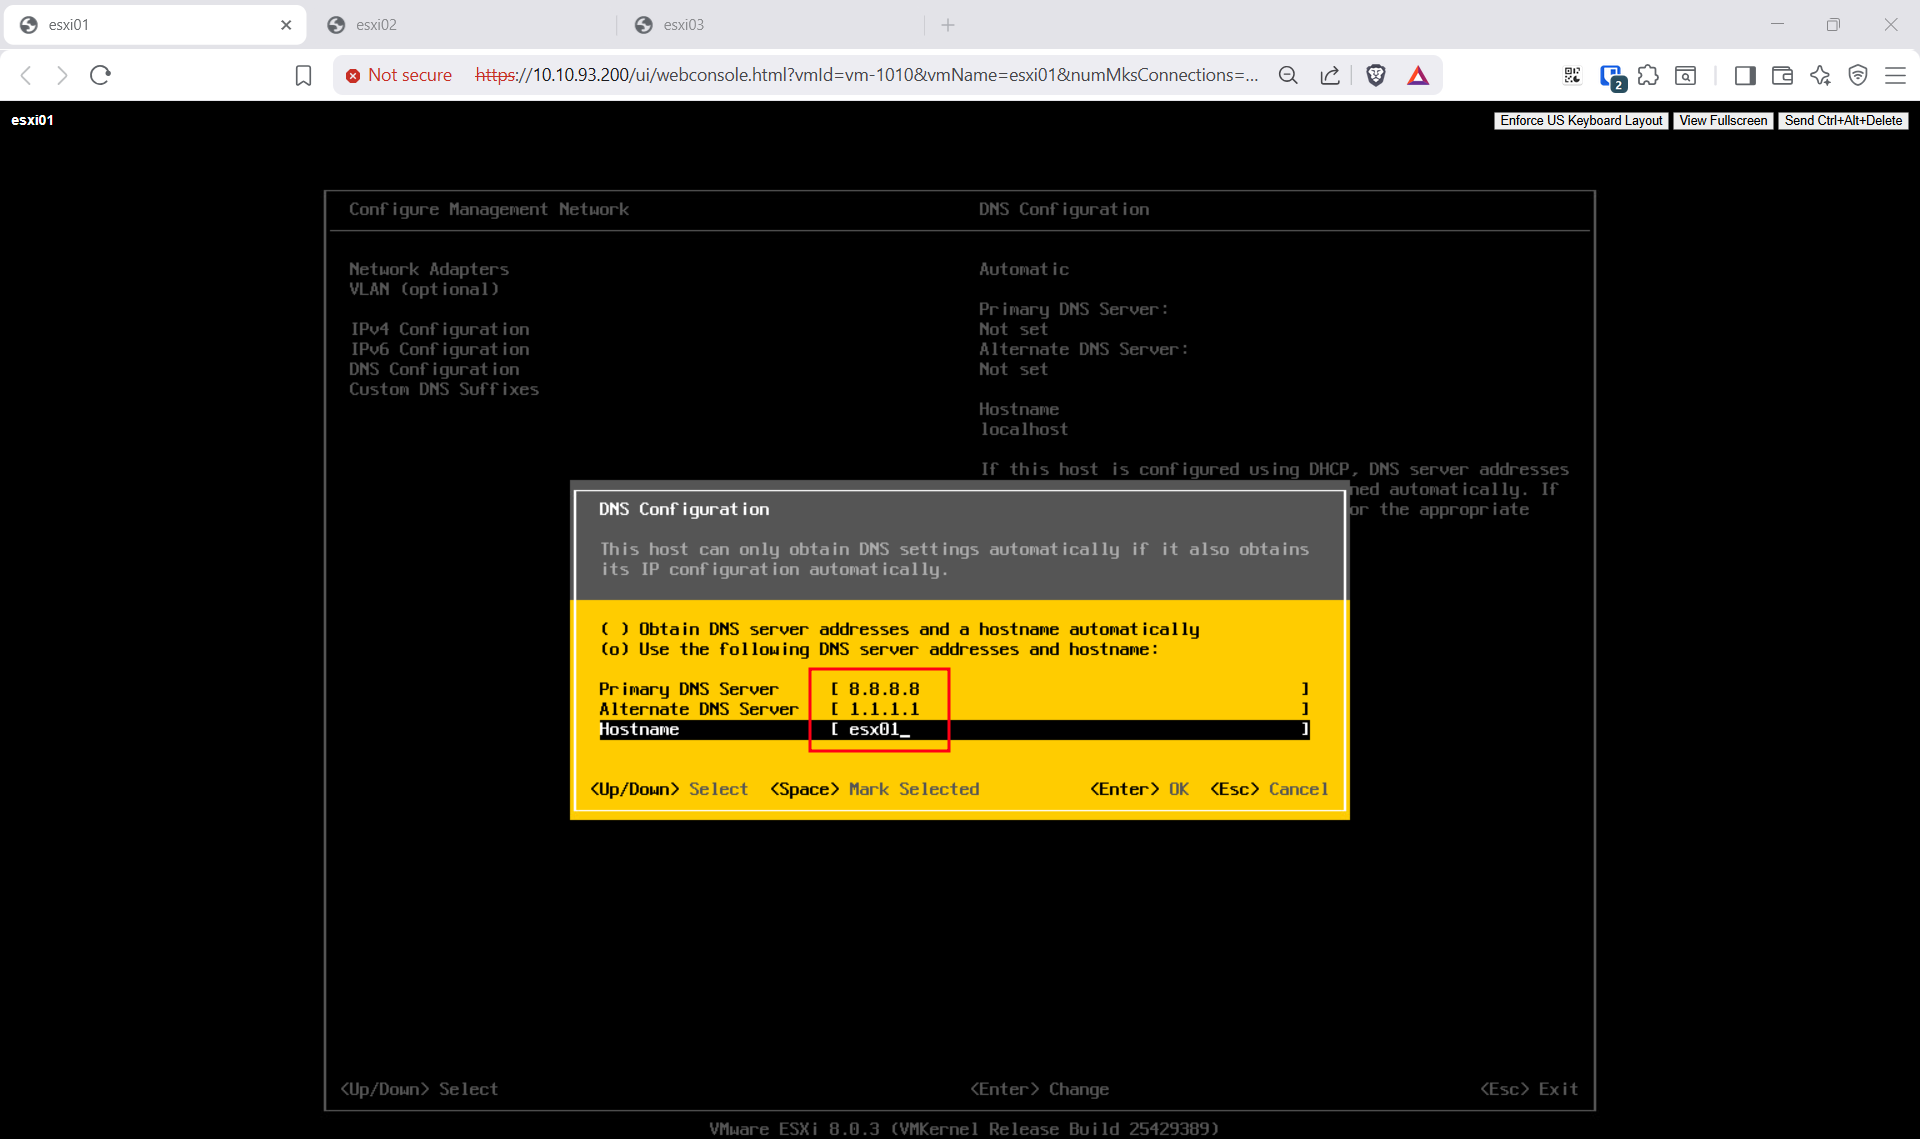Image resolution: width=1920 pixels, height=1139 pixels.
Task: Click the Alternate DNS Server field 1.1.1.1
Action: tap(1069, 709)
